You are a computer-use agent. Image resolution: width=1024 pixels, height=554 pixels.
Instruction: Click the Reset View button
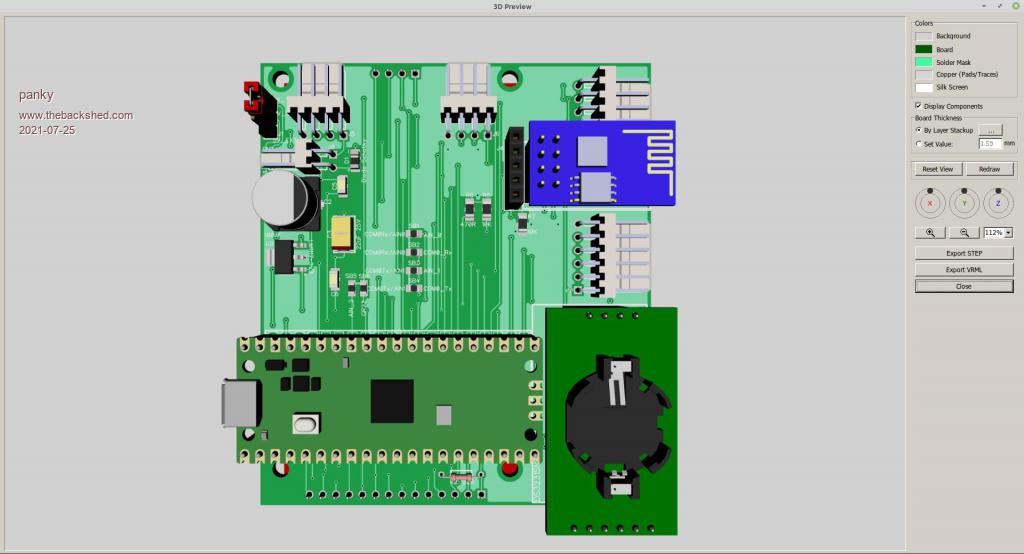[x=937, y=169]
